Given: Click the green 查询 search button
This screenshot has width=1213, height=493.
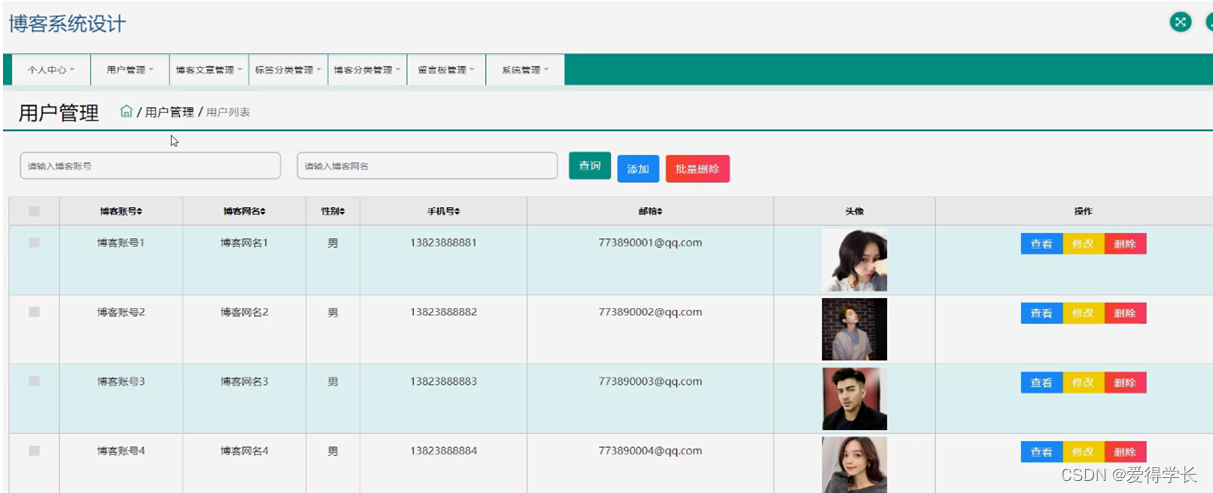Looking at the screenshot, I should [590, 165].
